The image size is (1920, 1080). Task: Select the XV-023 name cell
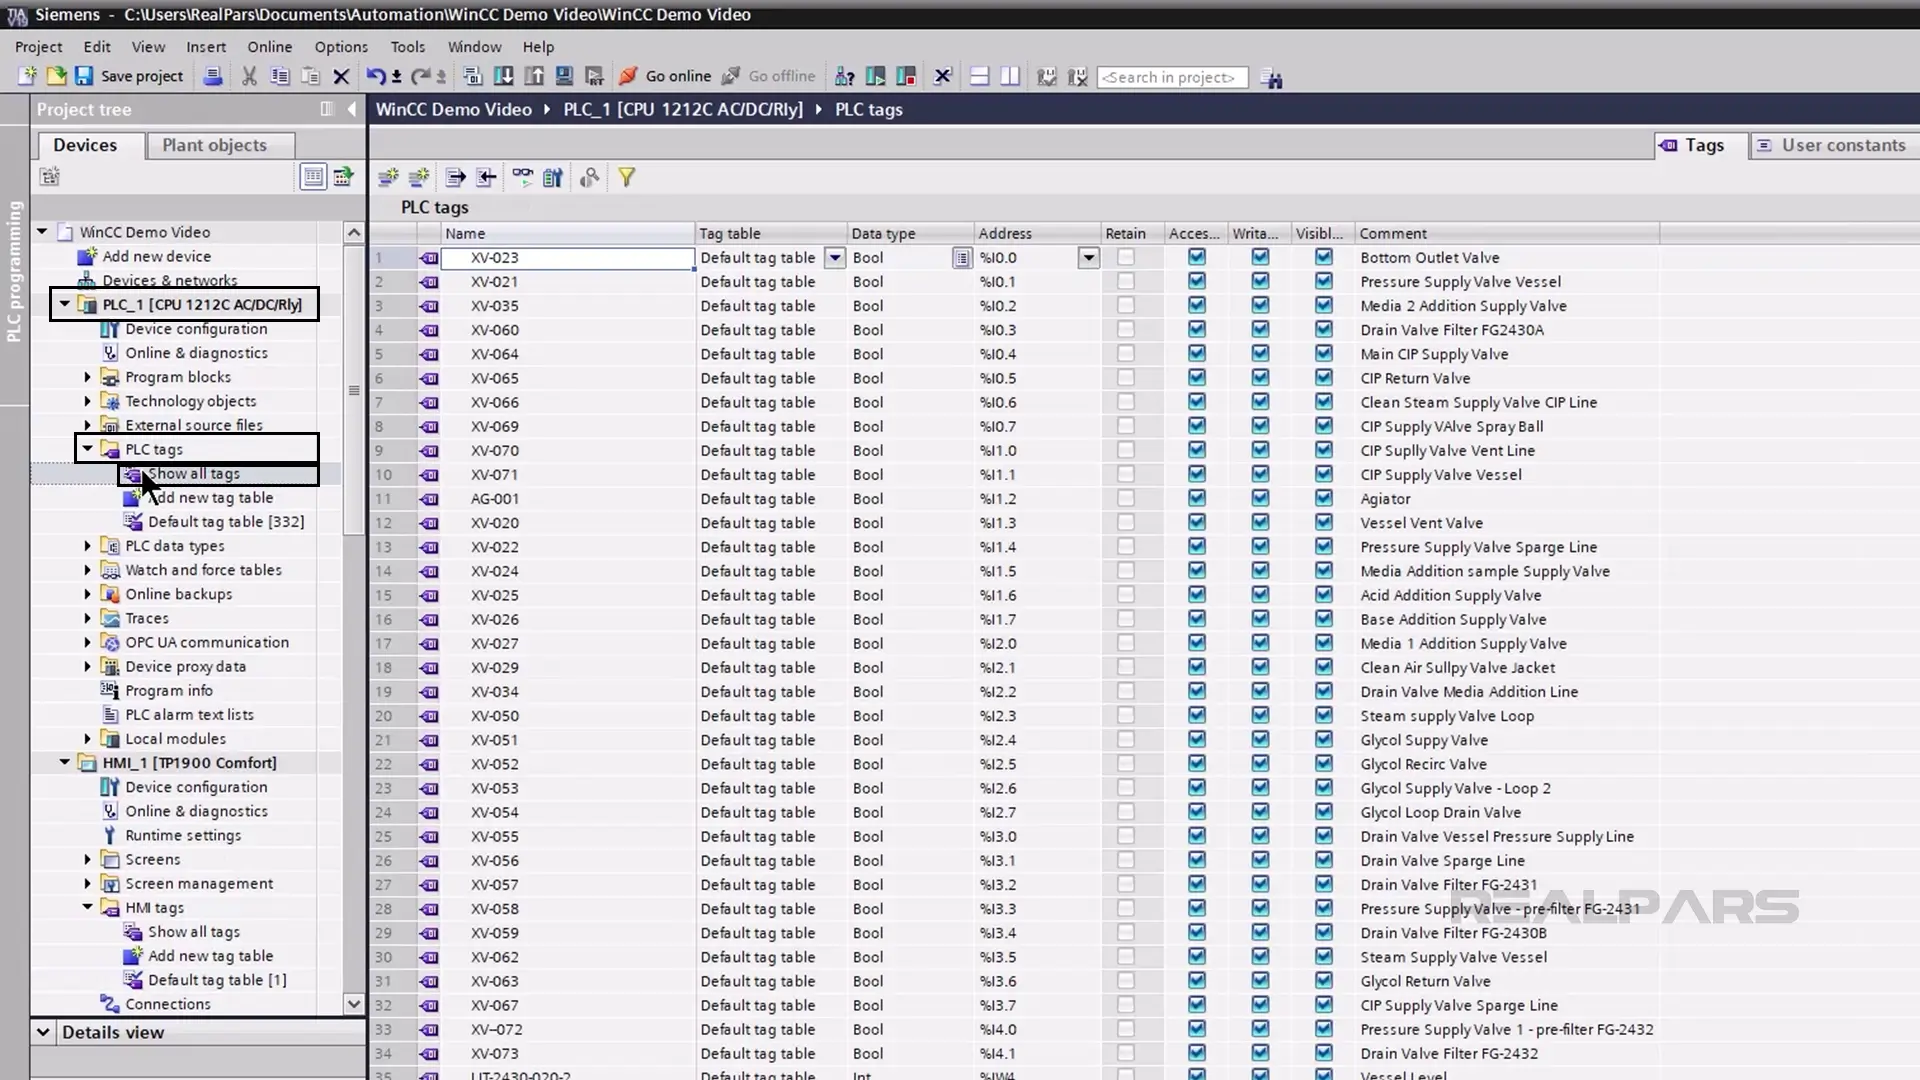pos(568,257)
